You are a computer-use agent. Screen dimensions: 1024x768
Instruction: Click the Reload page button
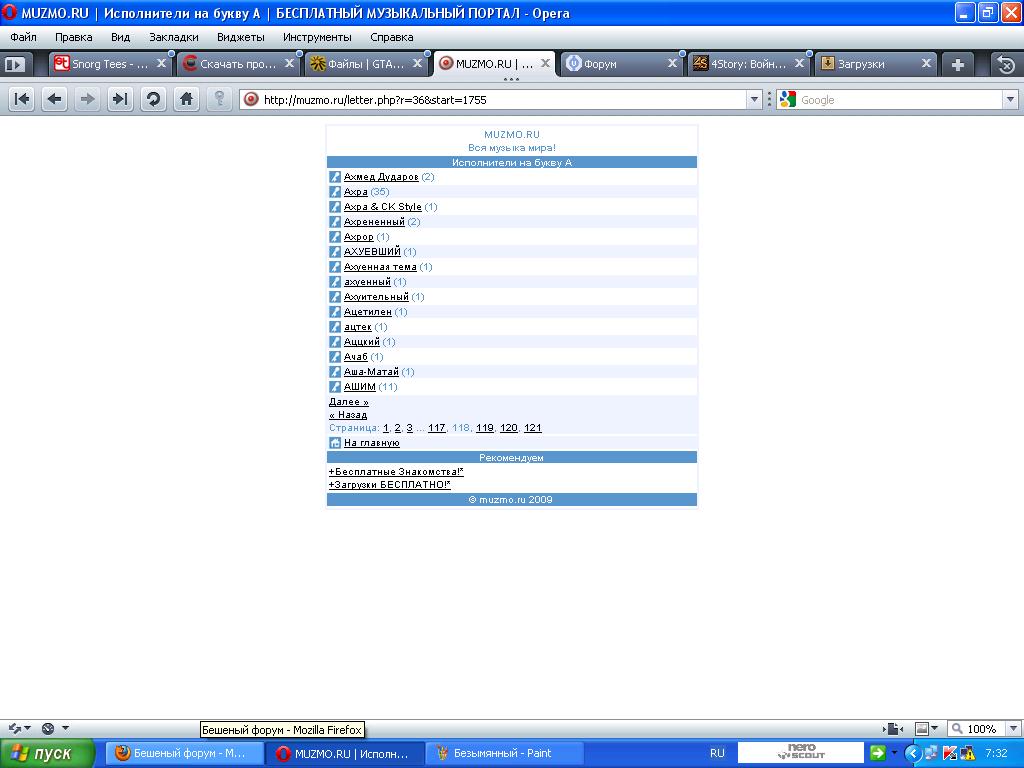[153, 99]
